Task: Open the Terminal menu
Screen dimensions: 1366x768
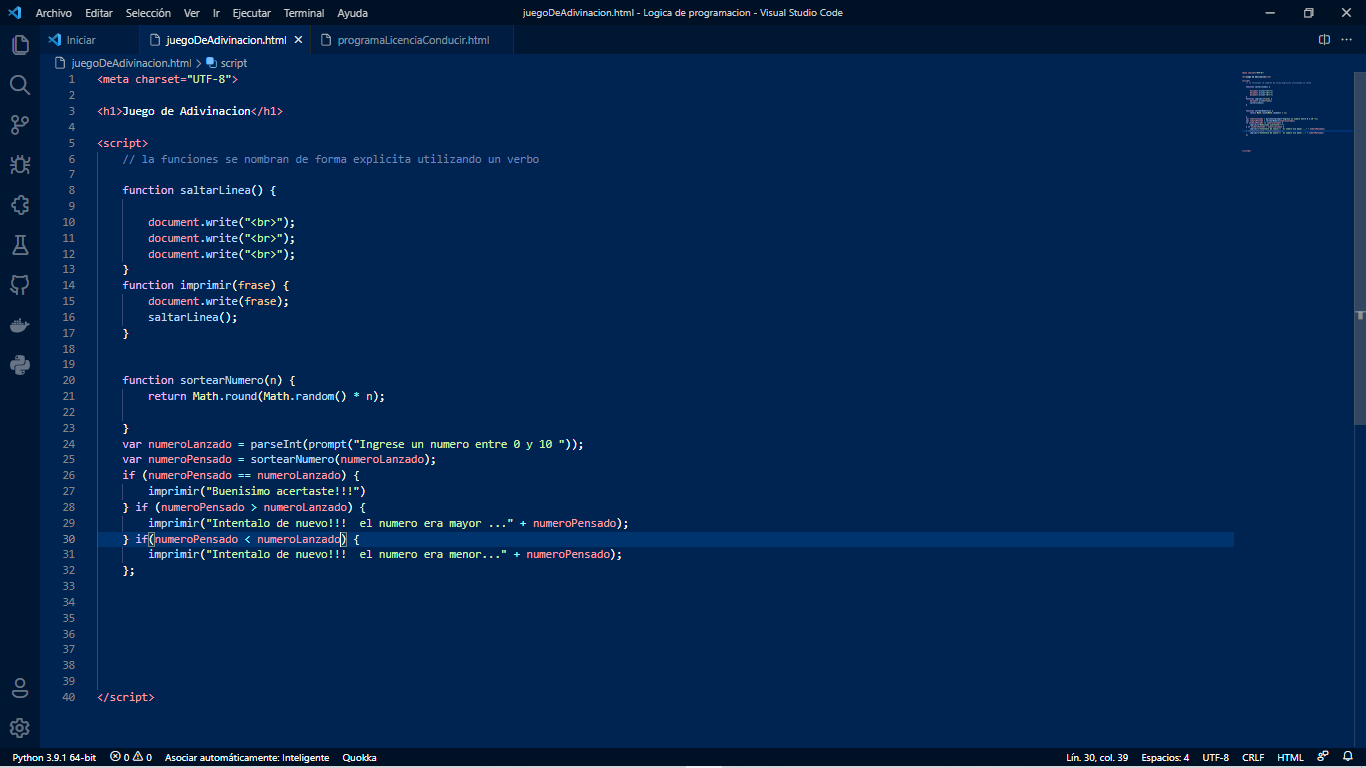Action: [304, 13]
